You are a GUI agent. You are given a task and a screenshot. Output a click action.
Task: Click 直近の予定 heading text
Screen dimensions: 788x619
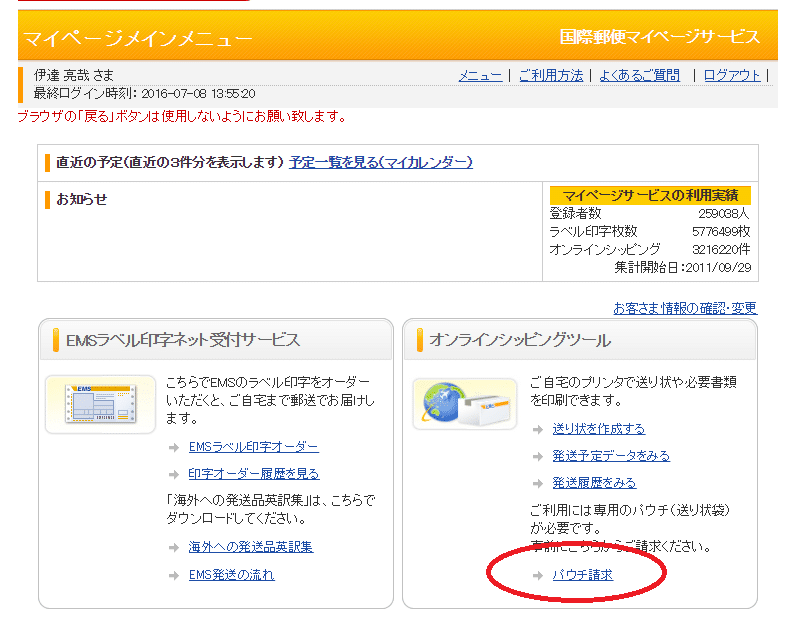click(170, 162)
